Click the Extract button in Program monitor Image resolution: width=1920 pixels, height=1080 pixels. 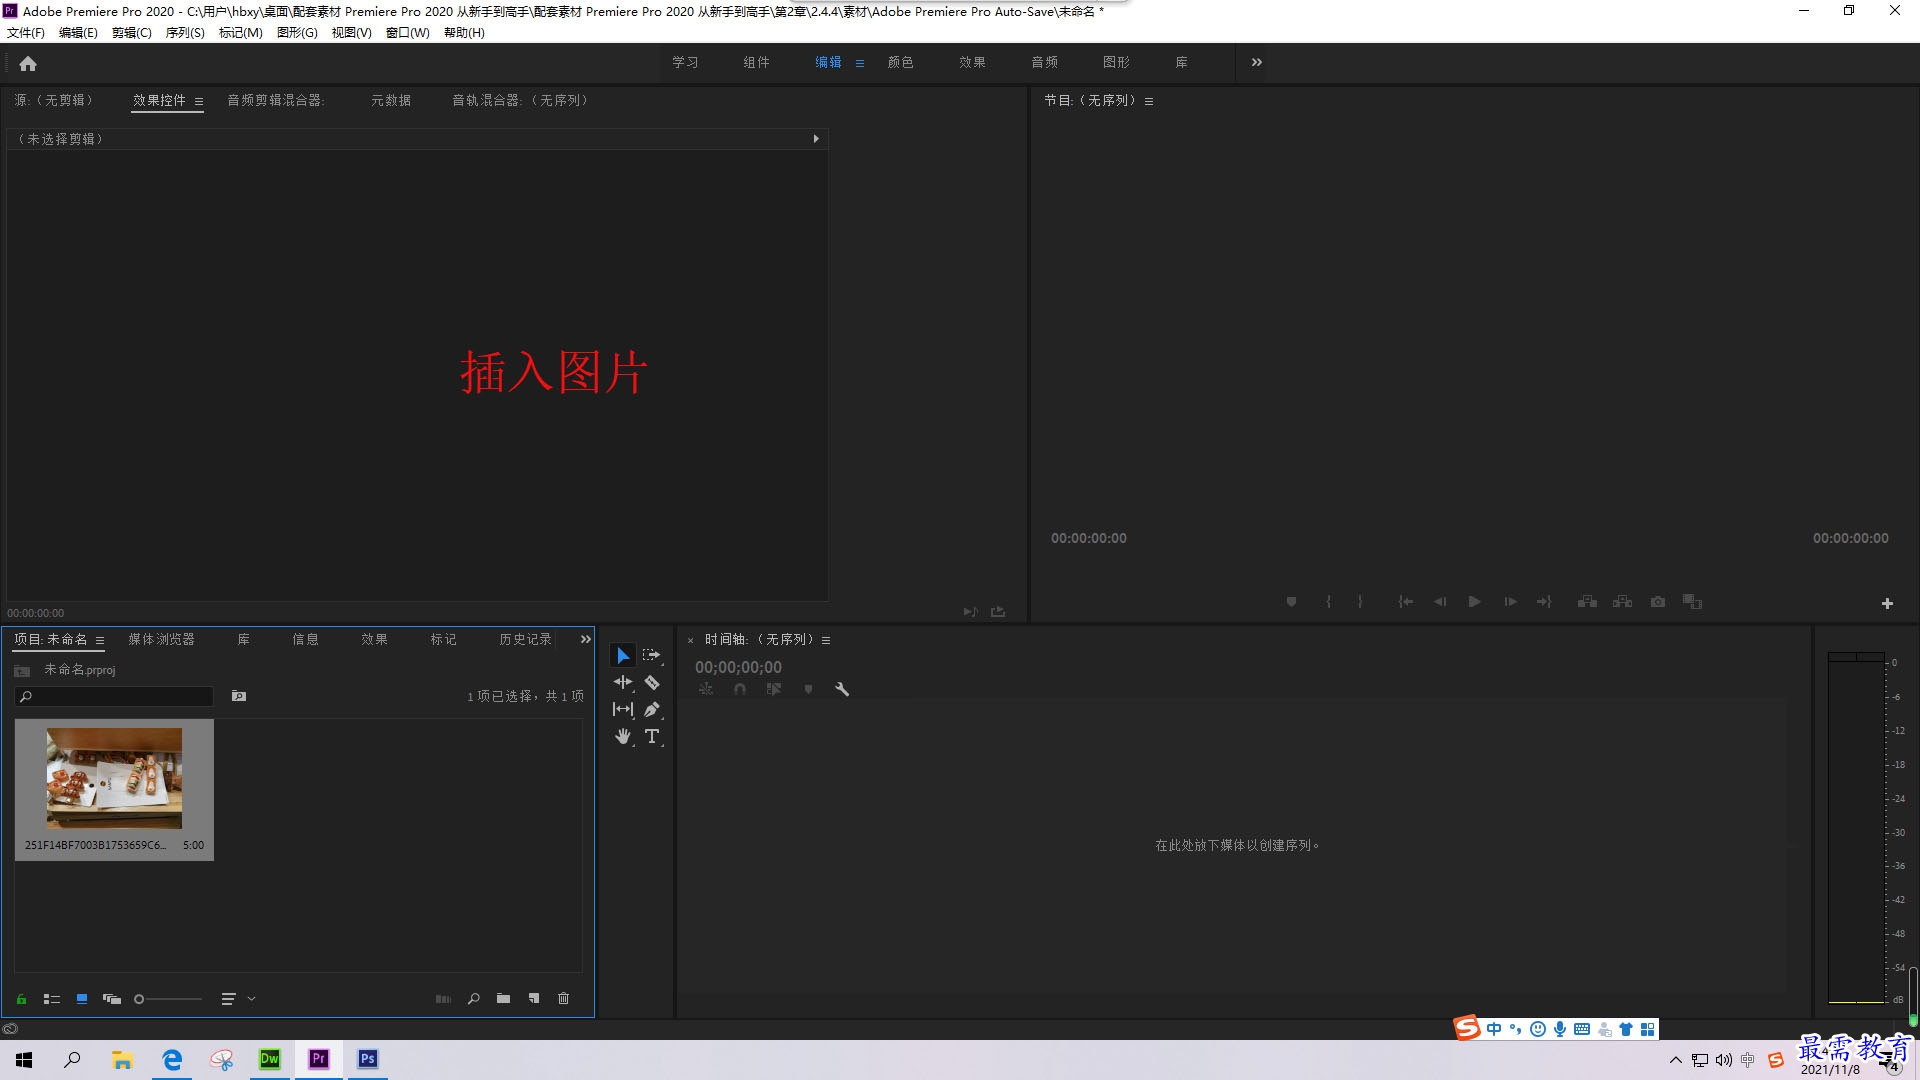(1623, 602)
